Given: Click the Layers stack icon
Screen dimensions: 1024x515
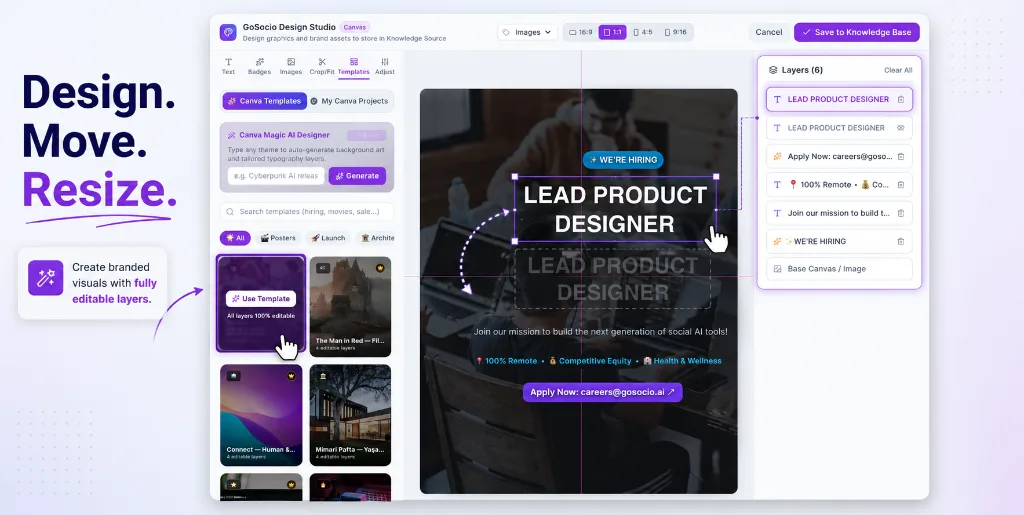Looking at the screenshot, I should (x=773, y=70).
